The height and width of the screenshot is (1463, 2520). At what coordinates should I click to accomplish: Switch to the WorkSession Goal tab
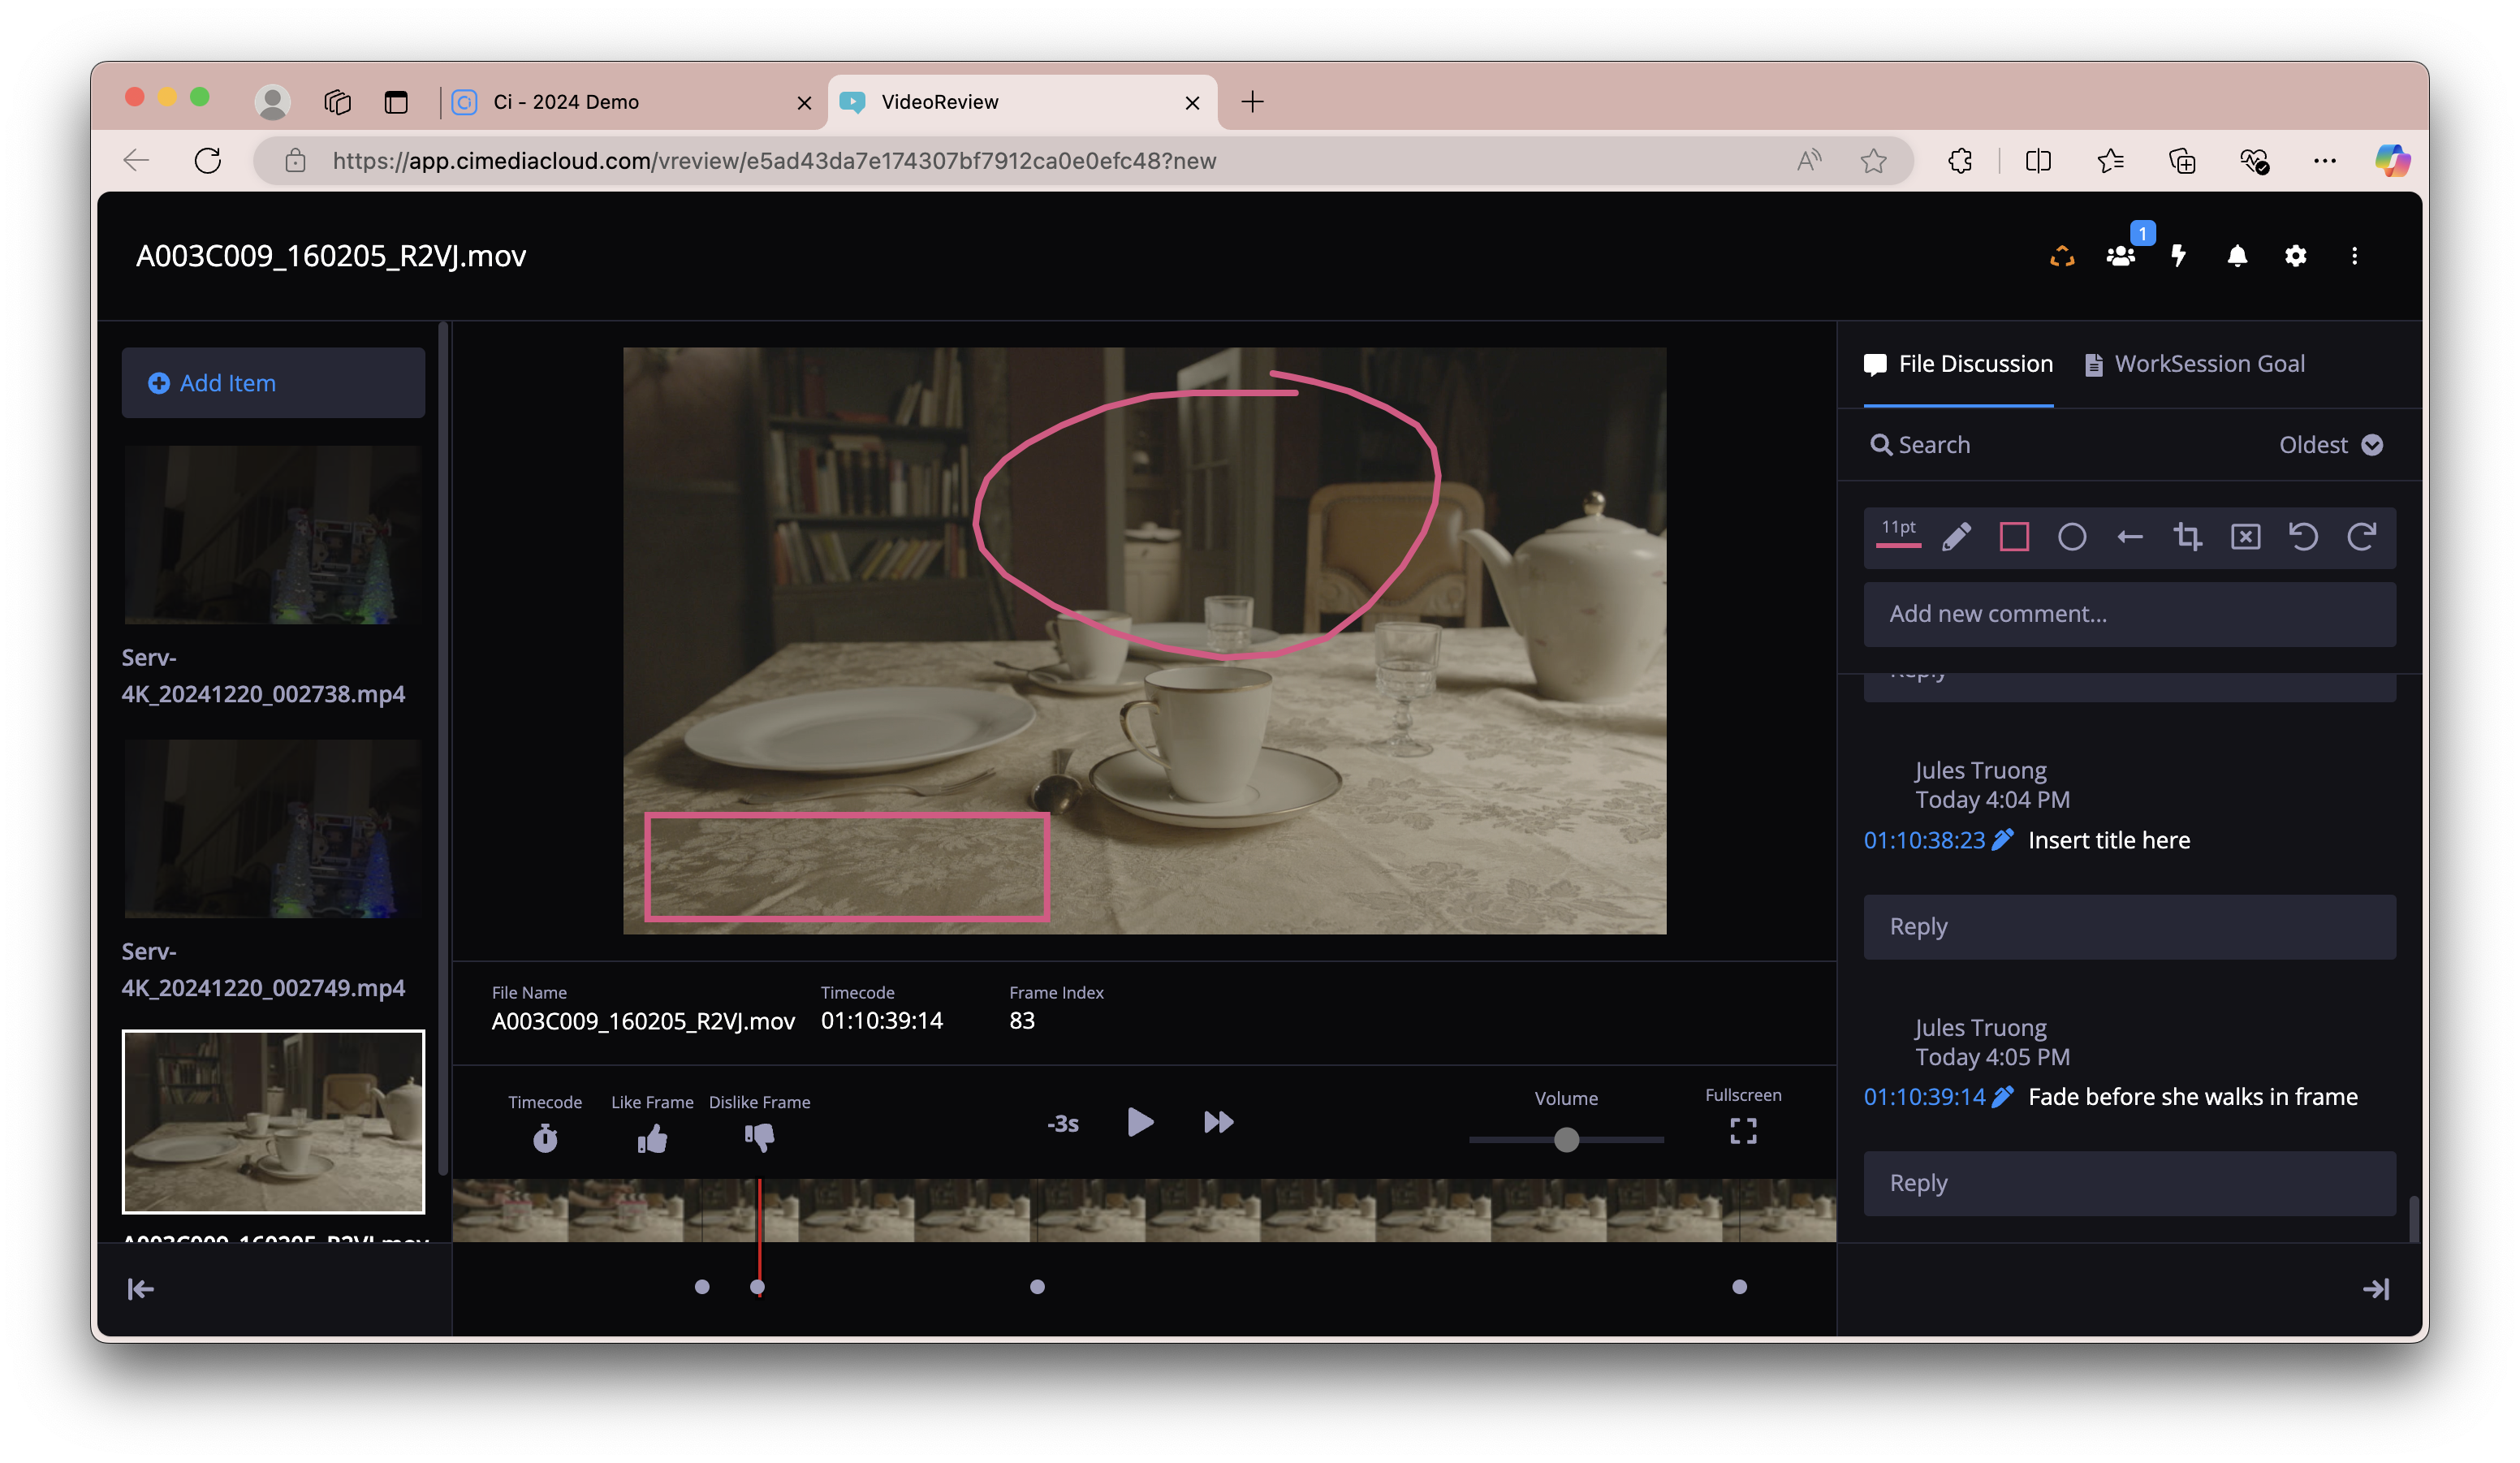[2194, 364]
